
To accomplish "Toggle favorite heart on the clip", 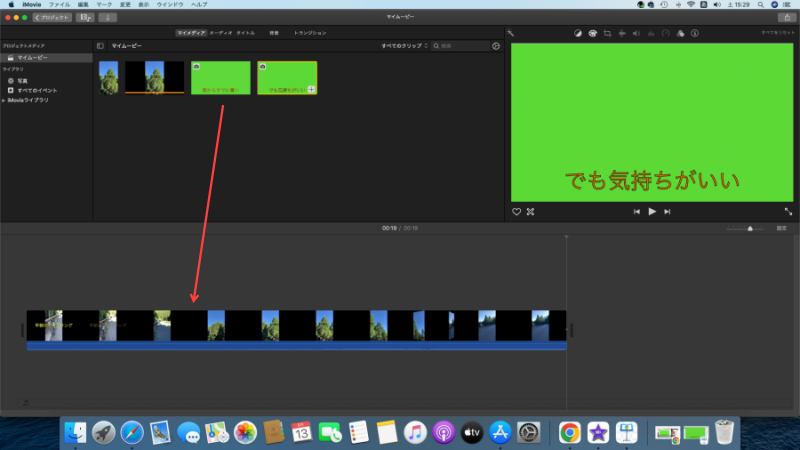I will click(517, 212).
